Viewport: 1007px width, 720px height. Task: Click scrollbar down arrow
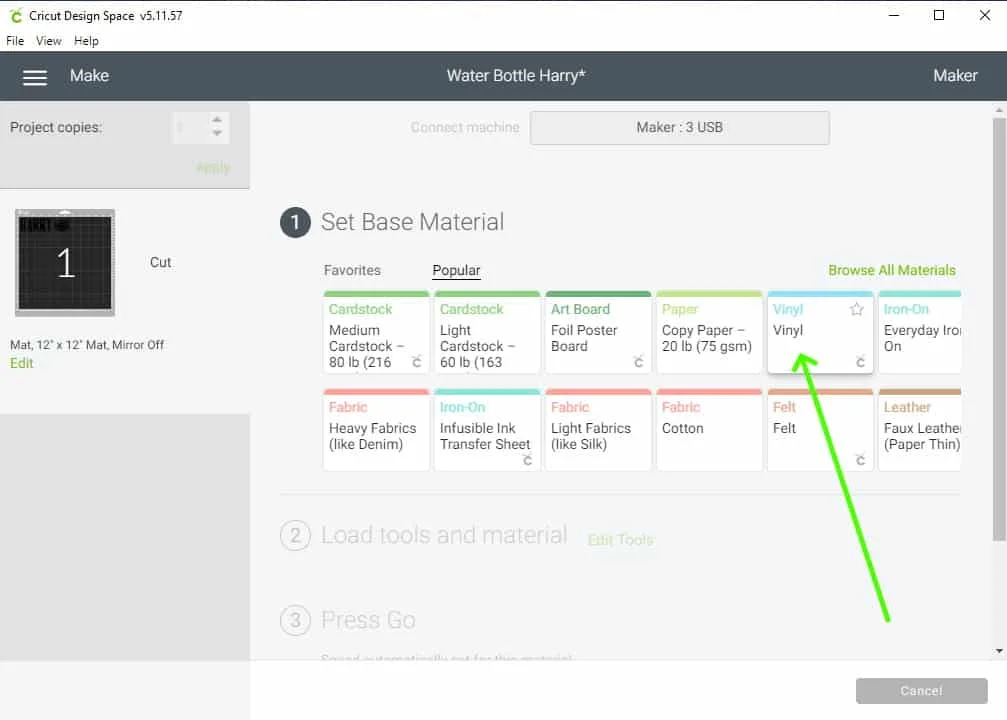[x=999, y=651]
